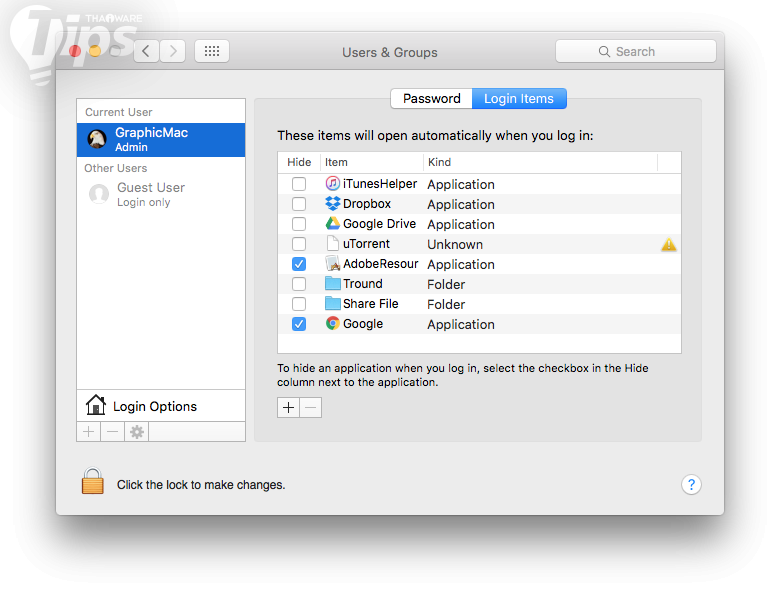
Task: Click the Google Chrome icon
Action: pyautogui.click(x=332, y=323)
